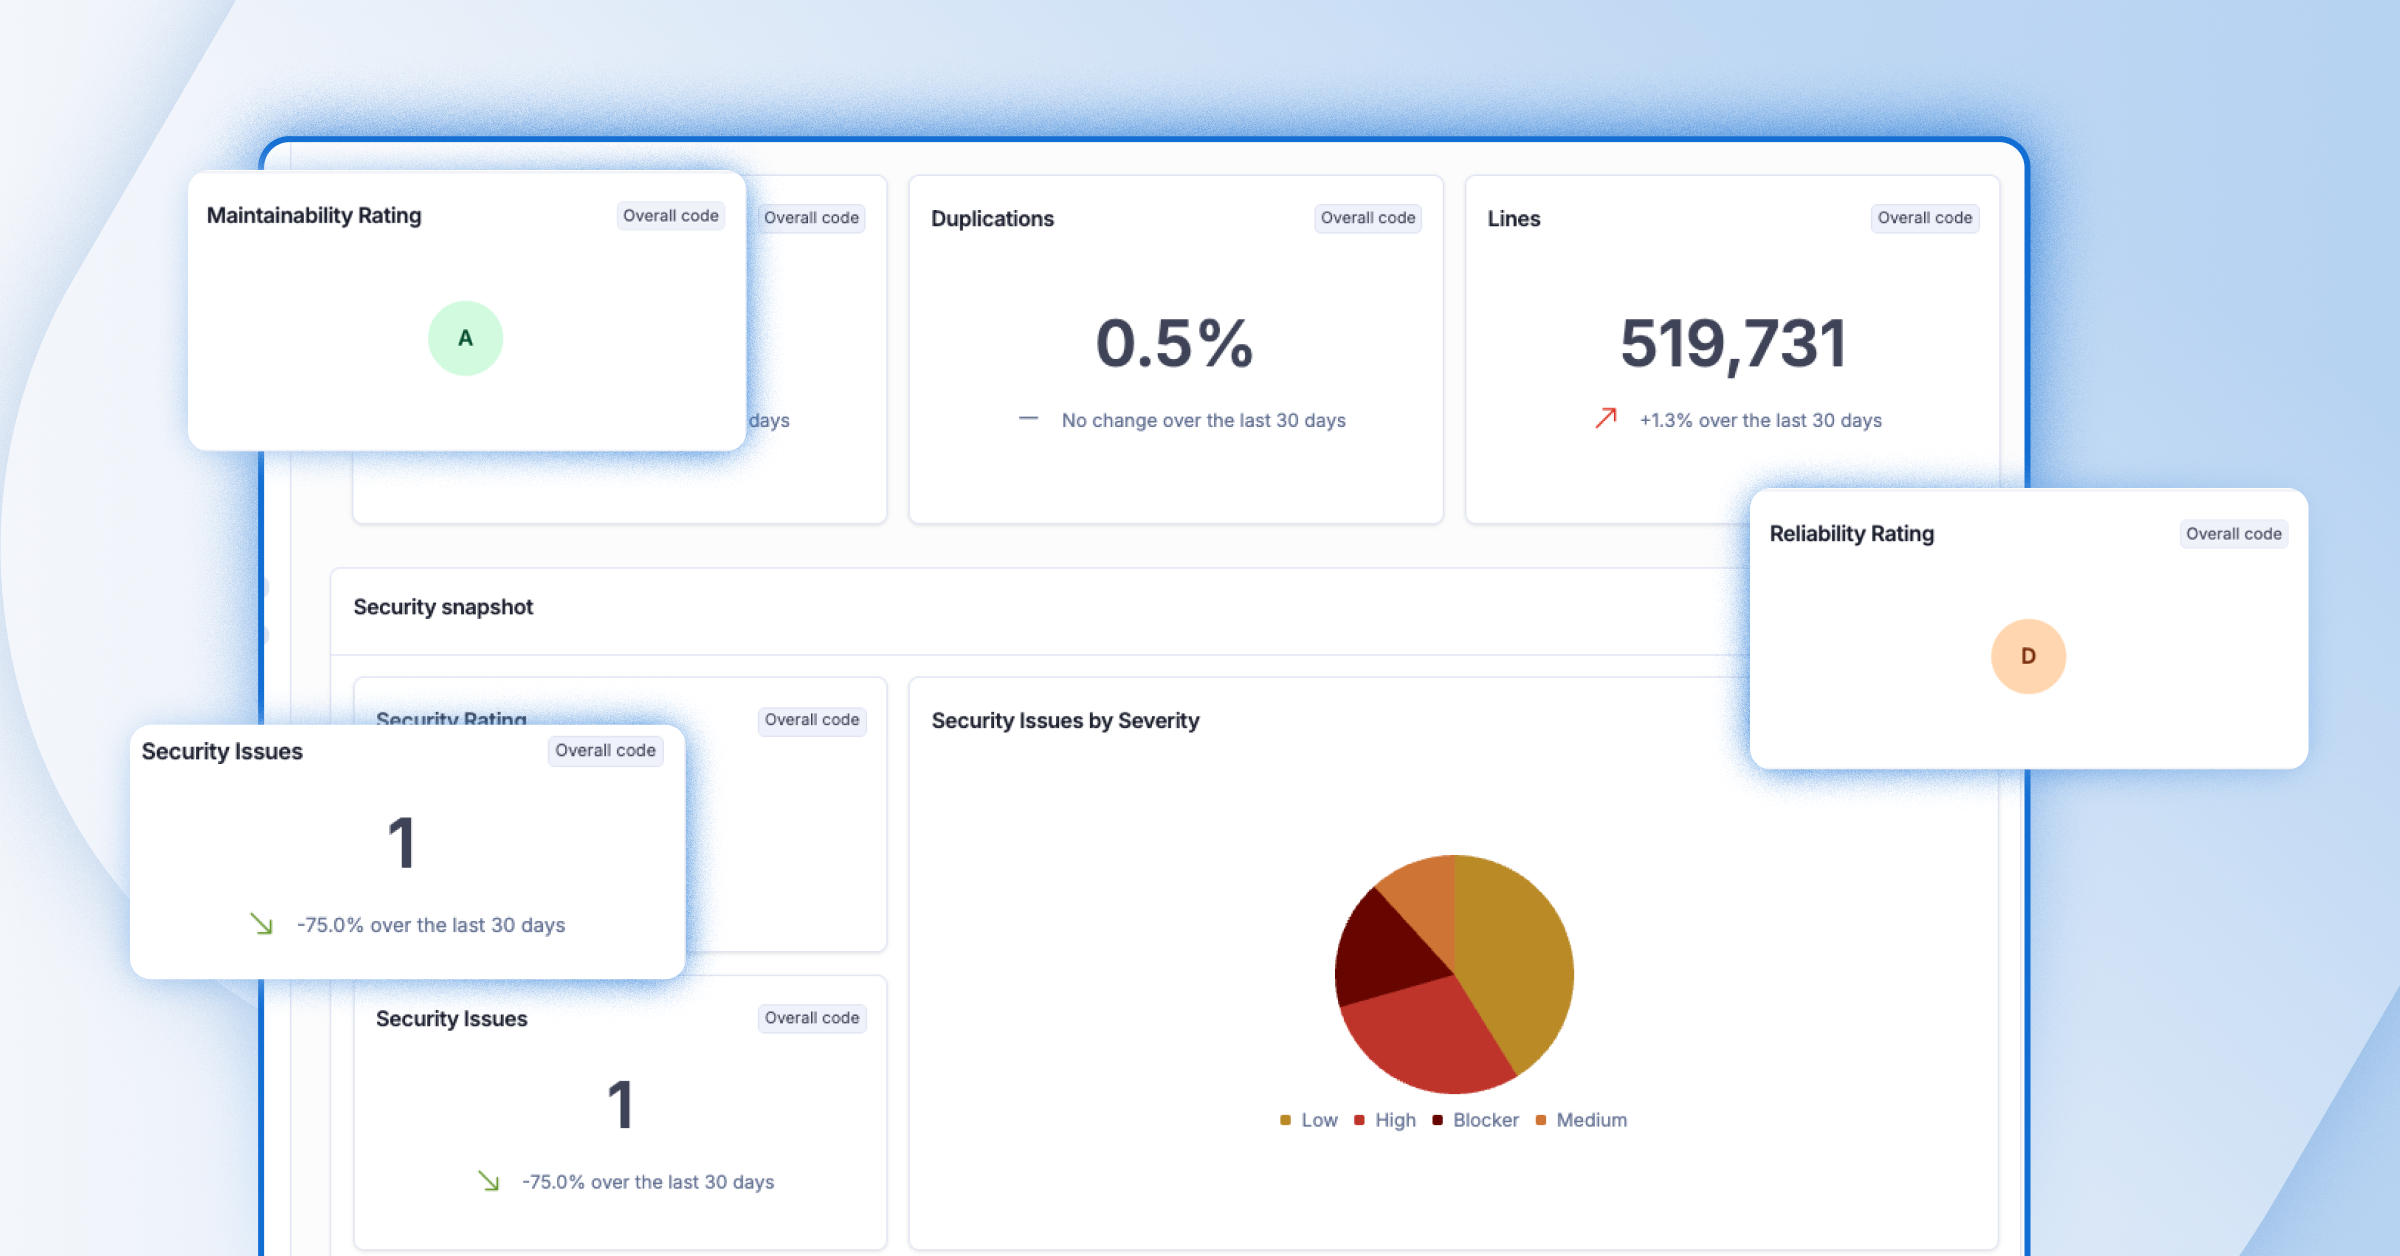The image size is (2400, 1256).
Task: Open the Overall code filter on Maintainability Rating
Action: pos(670,215)
